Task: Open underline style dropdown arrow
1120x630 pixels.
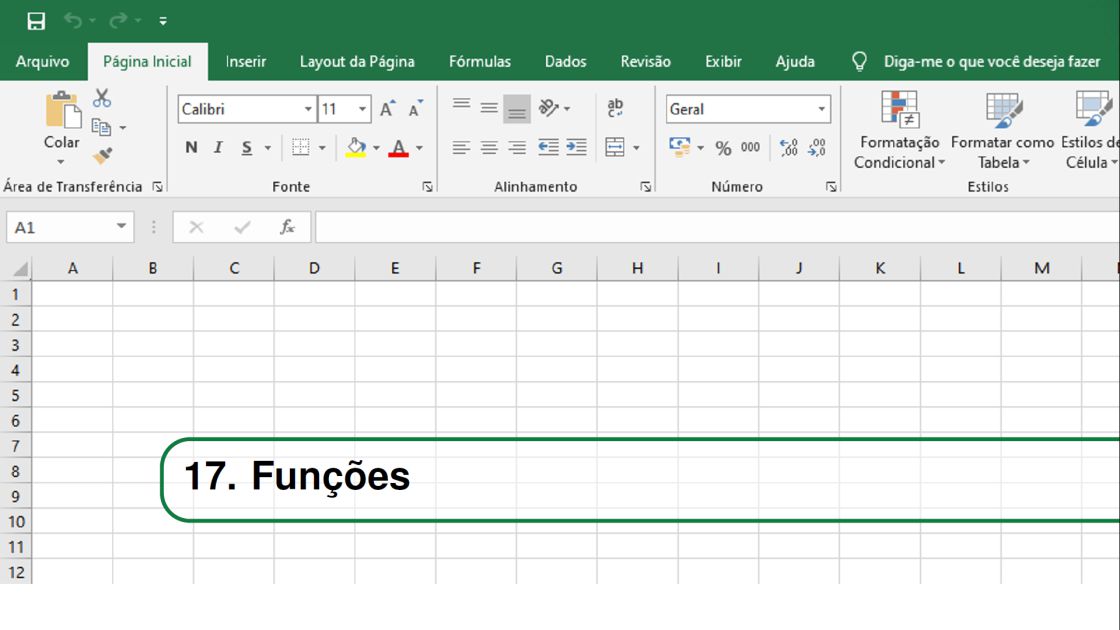Action: point(268,148)
